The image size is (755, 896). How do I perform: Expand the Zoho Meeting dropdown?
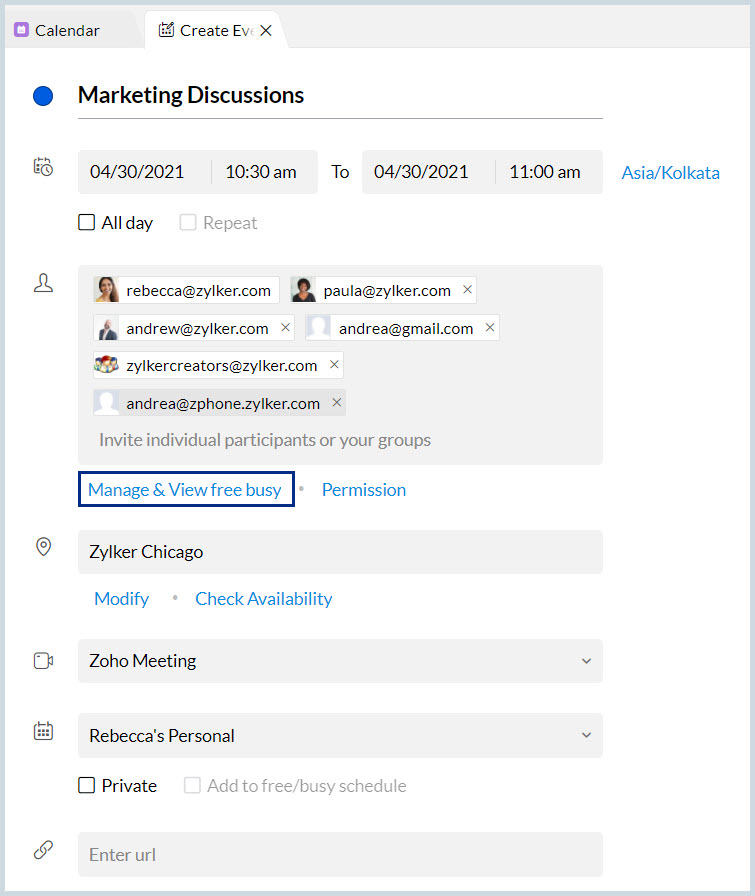(585, 661)
